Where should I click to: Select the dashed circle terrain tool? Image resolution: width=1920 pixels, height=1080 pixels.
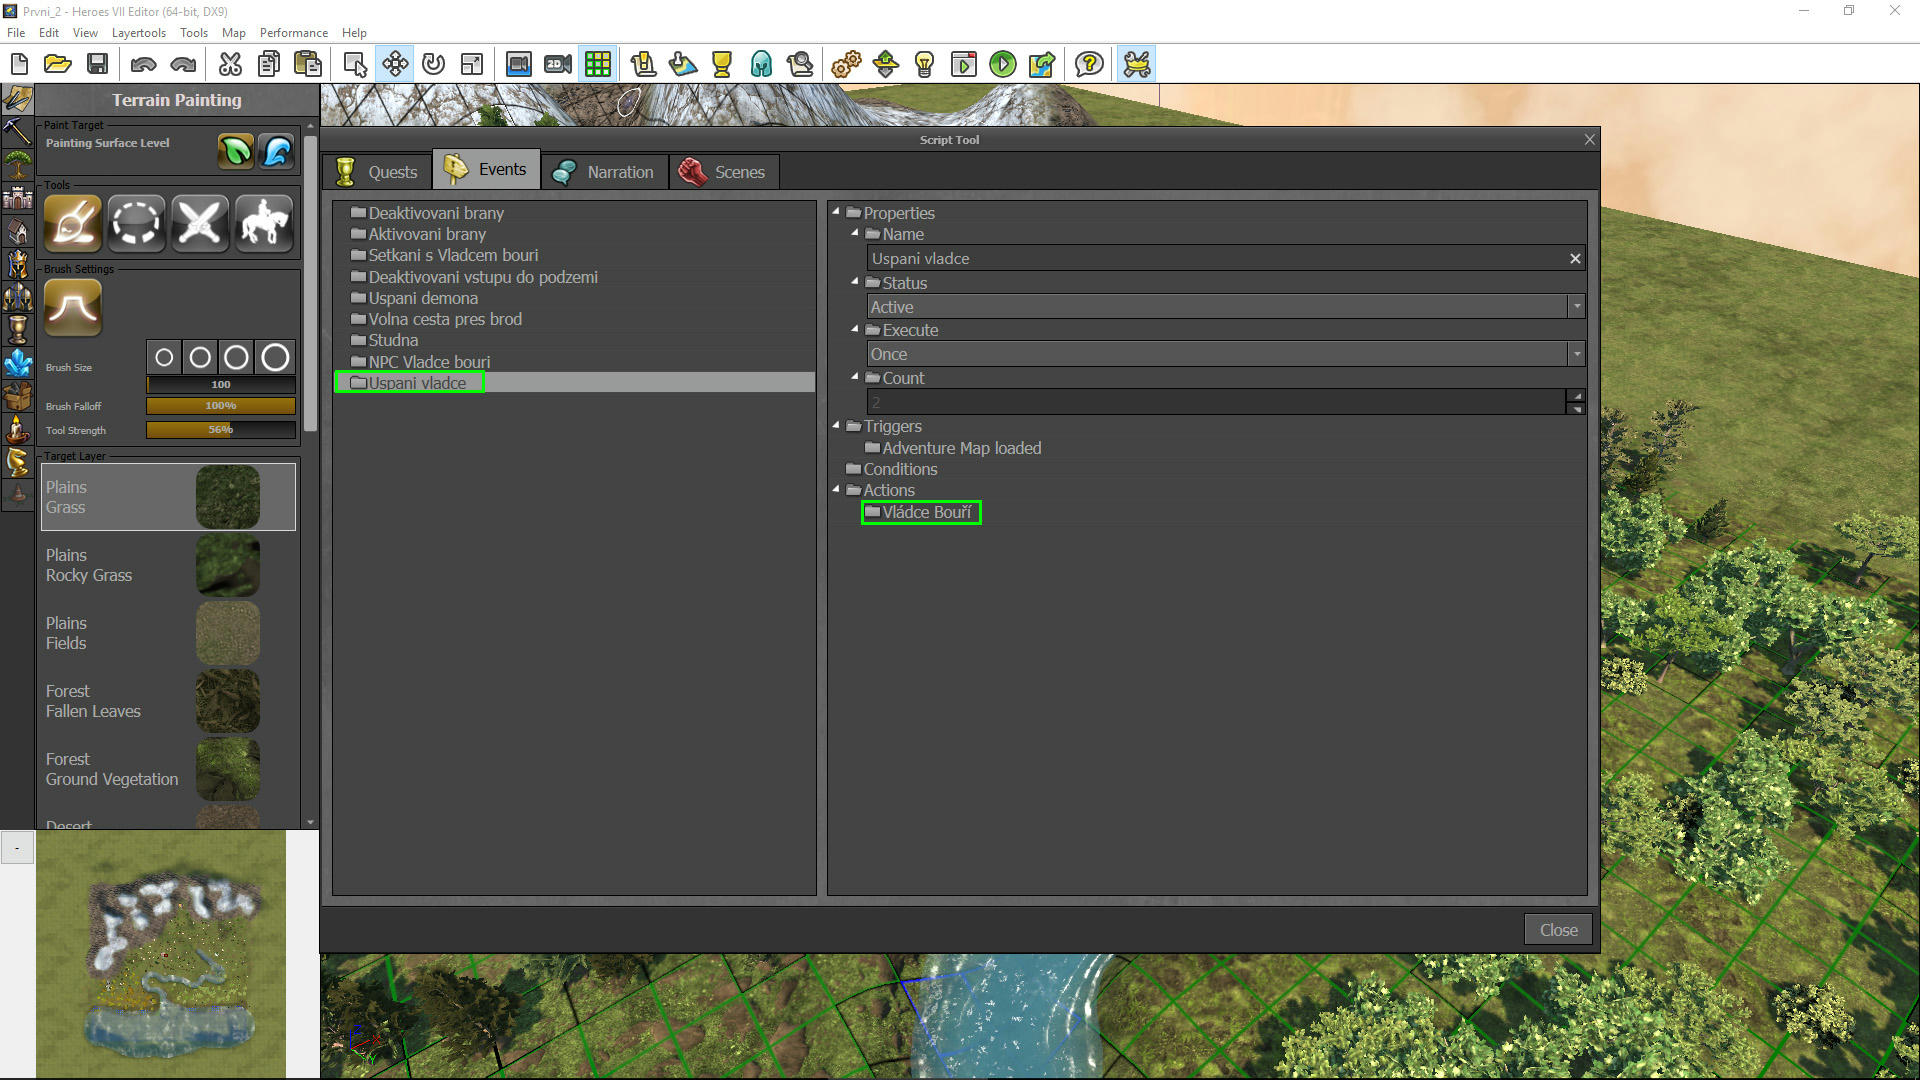click(x=136, y=222)
